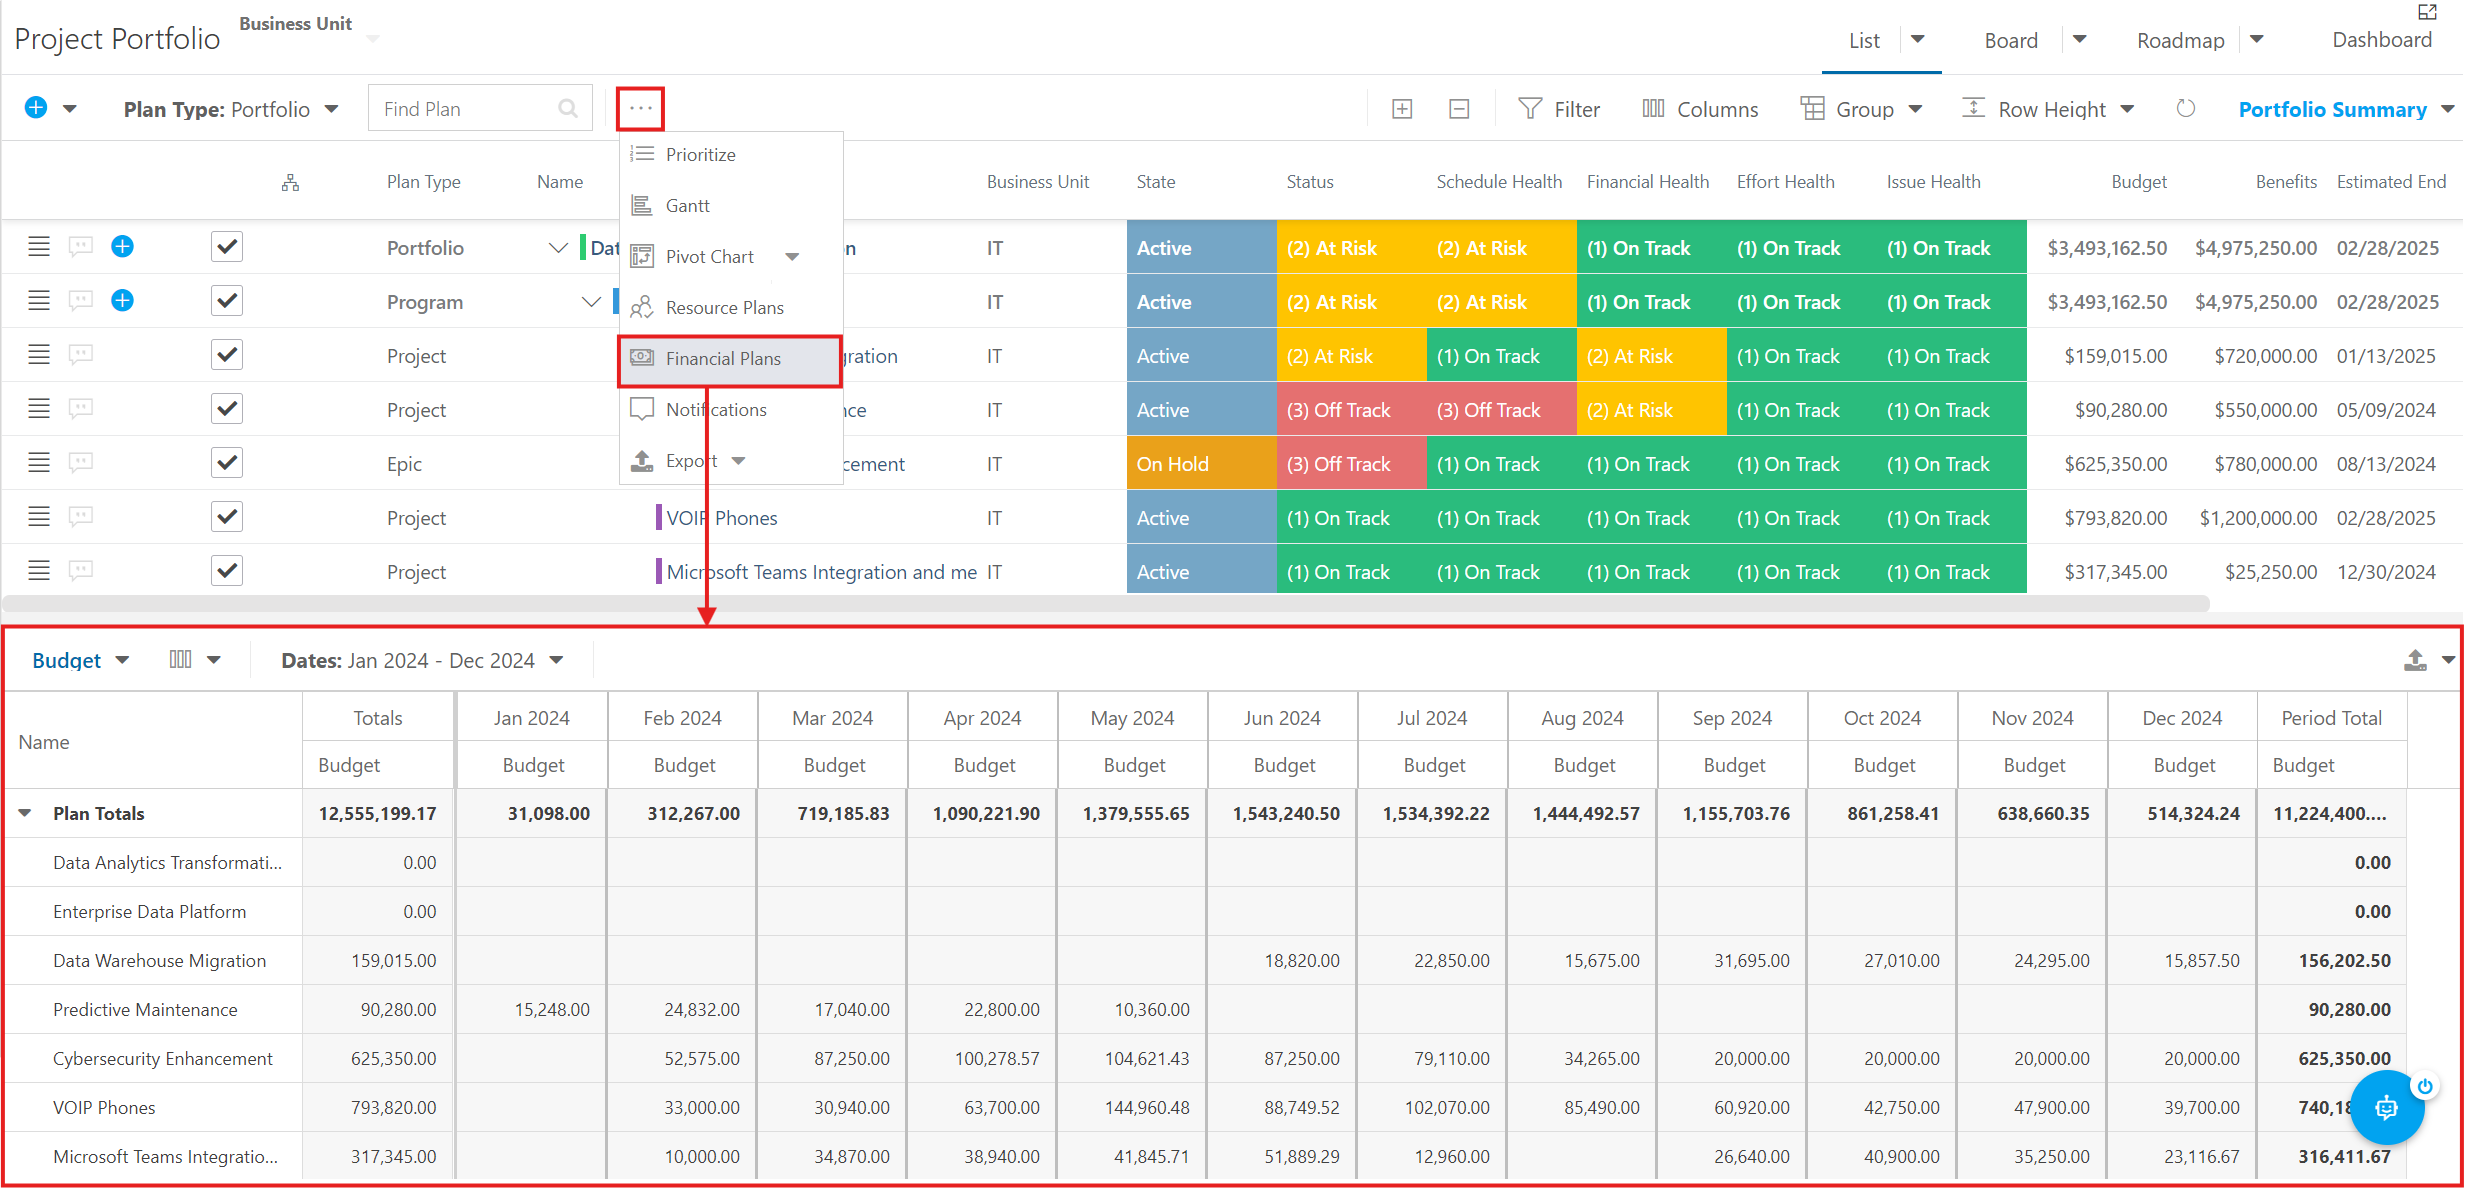Click the power badge on chatbot button
This screenshot has height=1188, width=2465.
2425,1086
